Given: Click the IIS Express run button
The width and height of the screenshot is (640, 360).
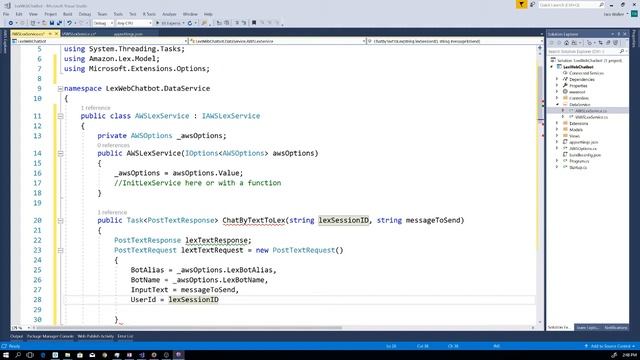Looking at the screenshot, I should click(169, 23).
